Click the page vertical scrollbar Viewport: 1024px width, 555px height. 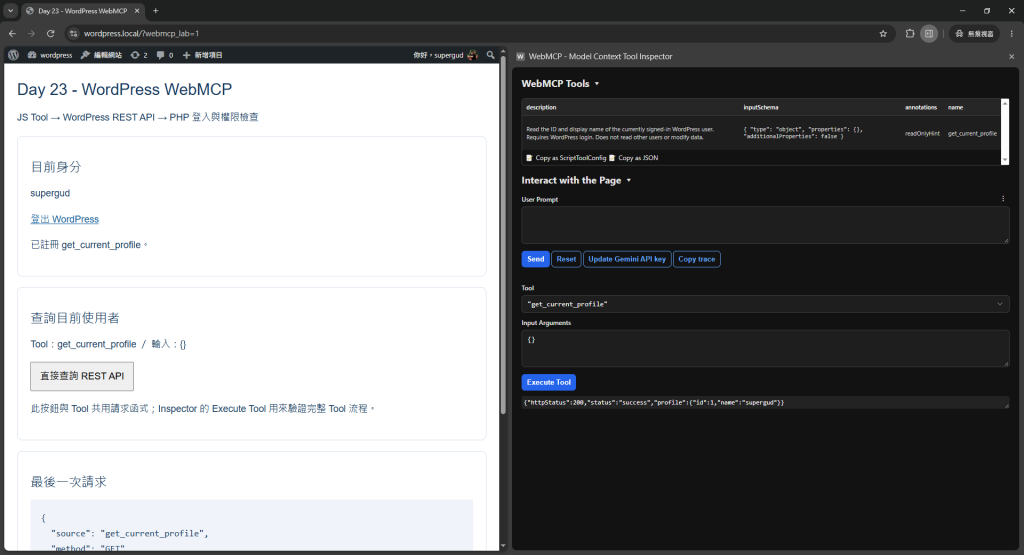[x=503, y=234]
